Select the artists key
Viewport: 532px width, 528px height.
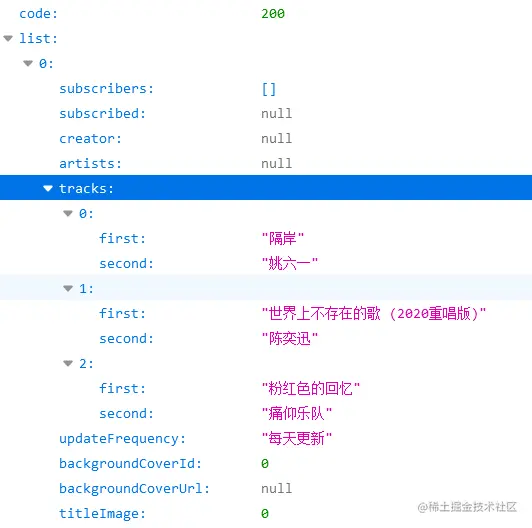pos(90,164)
